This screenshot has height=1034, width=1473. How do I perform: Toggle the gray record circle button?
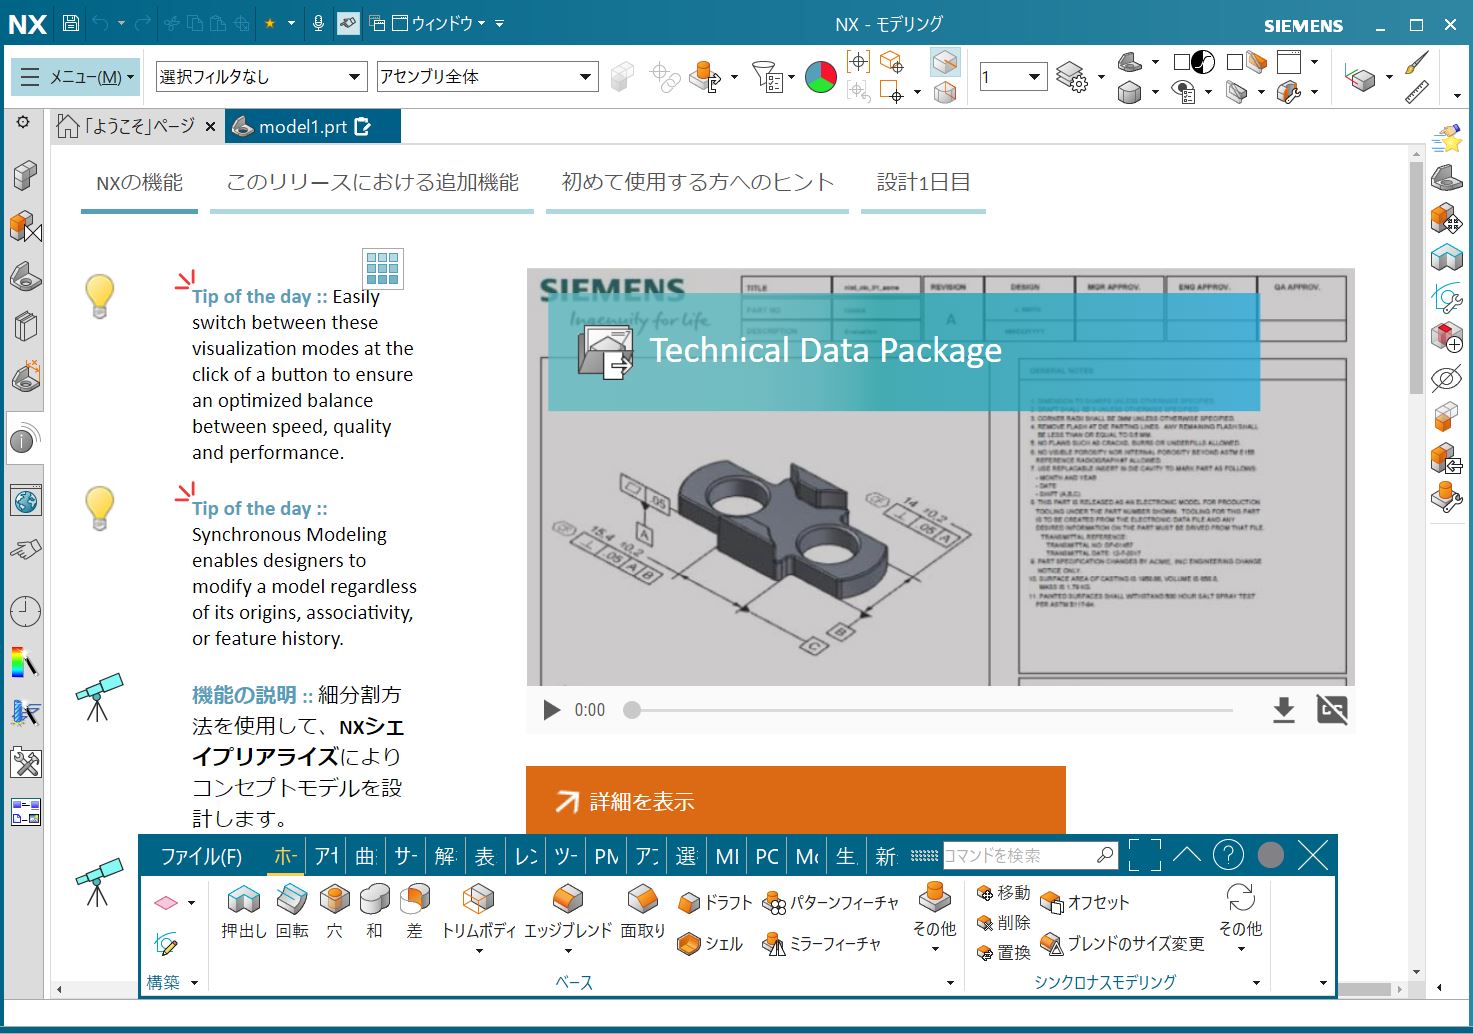[1270, 854]
